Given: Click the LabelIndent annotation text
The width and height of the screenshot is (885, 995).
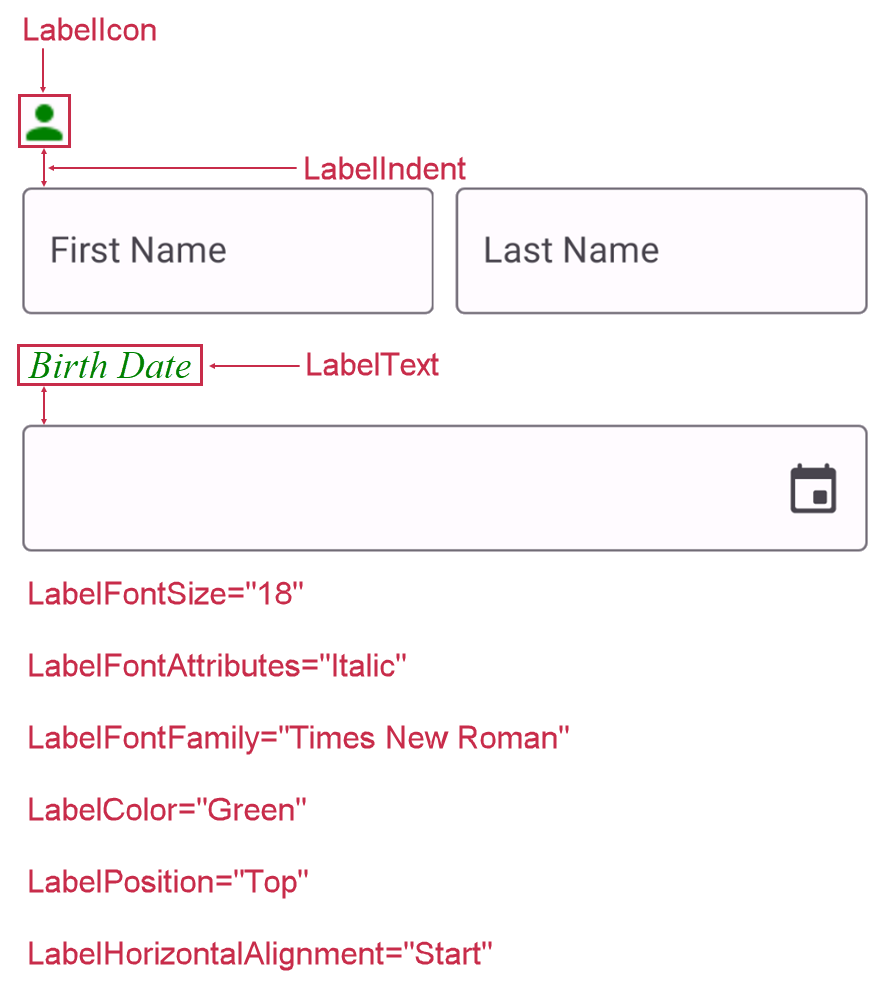Looking at the screenshot, I should 385,168.
